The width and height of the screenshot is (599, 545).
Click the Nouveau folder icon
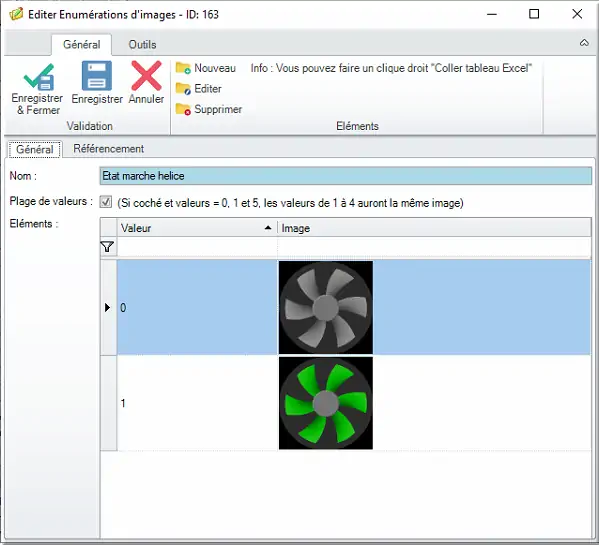[x=183, y=68]
